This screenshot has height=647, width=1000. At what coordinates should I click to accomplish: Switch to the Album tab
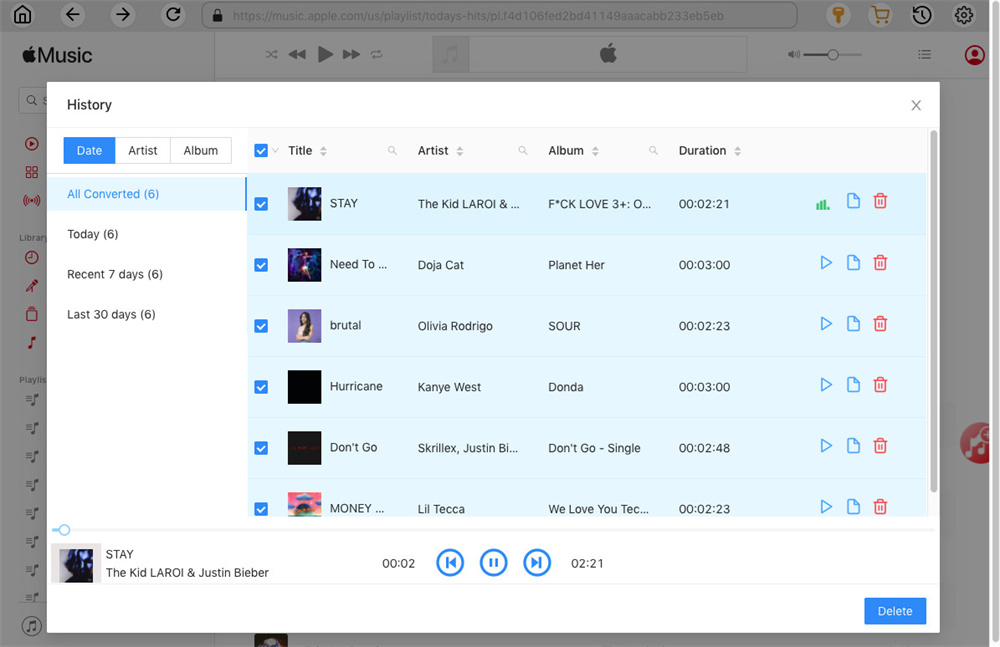(x=201, y=151)
